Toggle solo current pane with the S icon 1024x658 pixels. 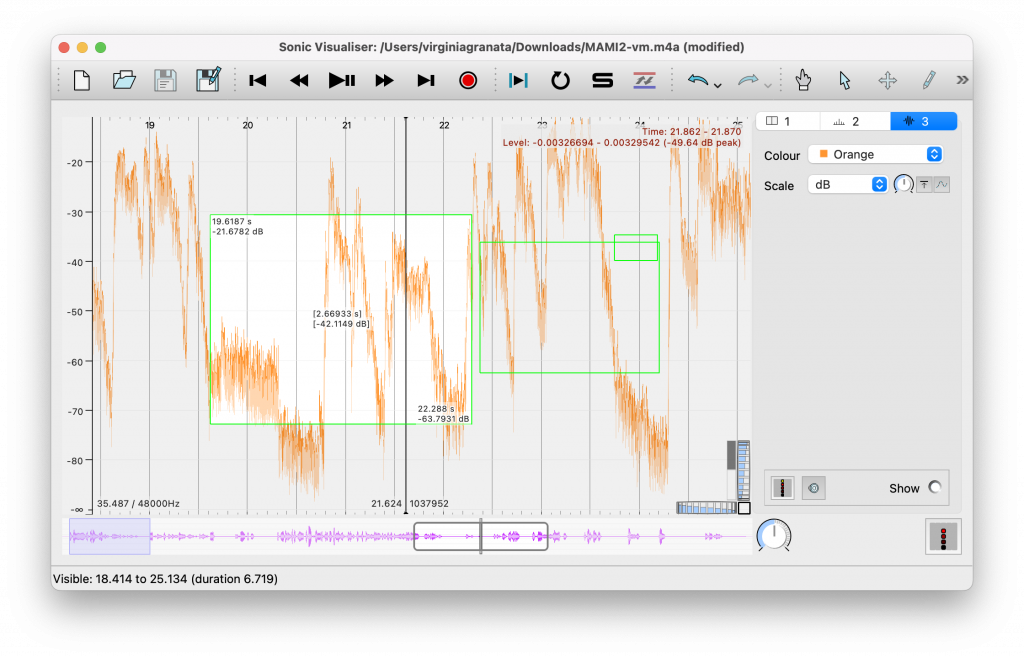pyautogui.click(x=602, y=80)
